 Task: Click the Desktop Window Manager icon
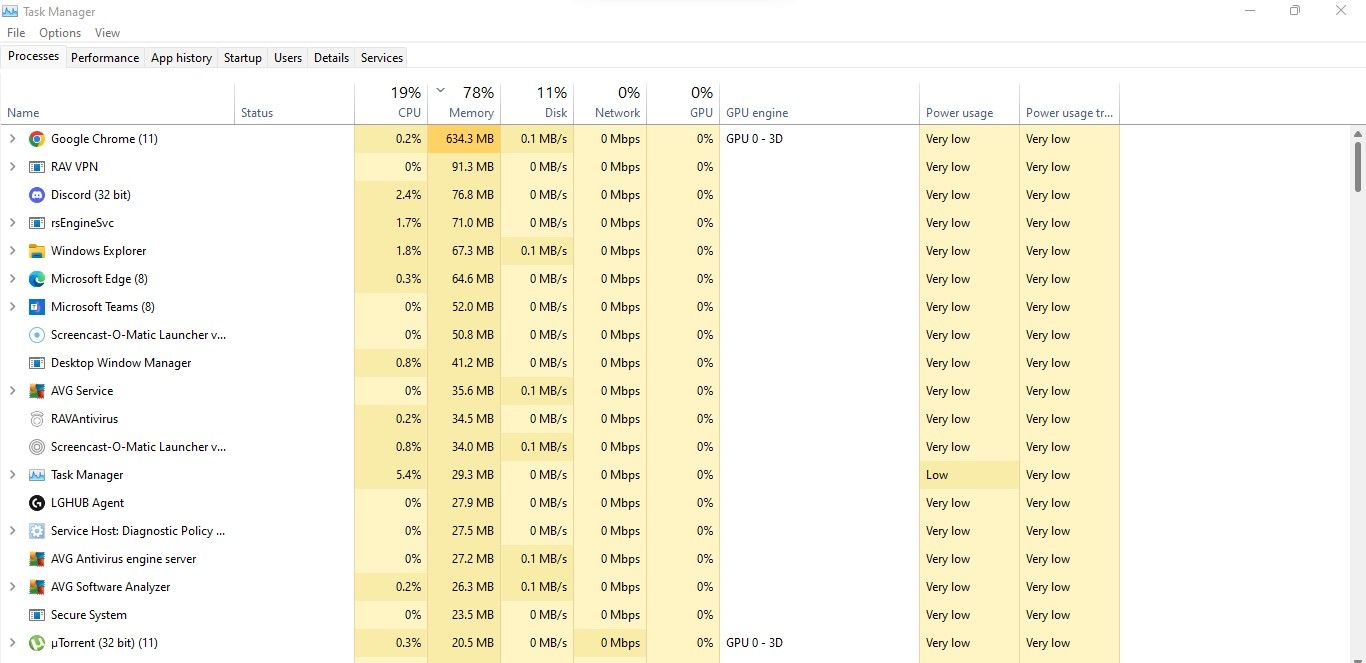tap(37, 363)
